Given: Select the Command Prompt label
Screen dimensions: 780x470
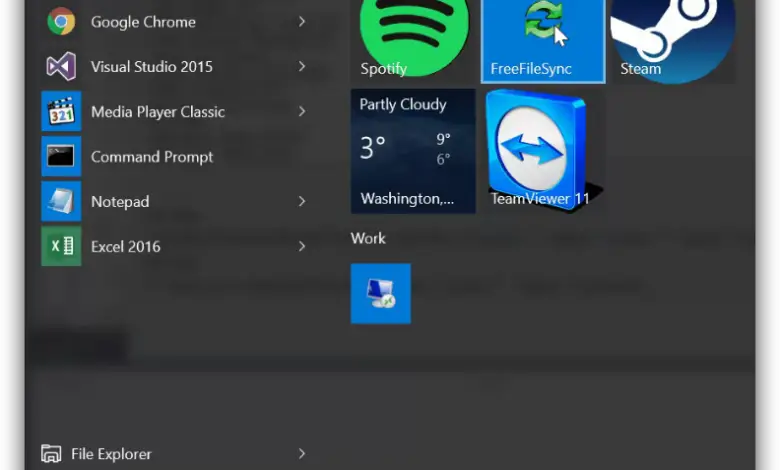Looking at the screenshot, I should pyautogui.click(x=152, y=157).
